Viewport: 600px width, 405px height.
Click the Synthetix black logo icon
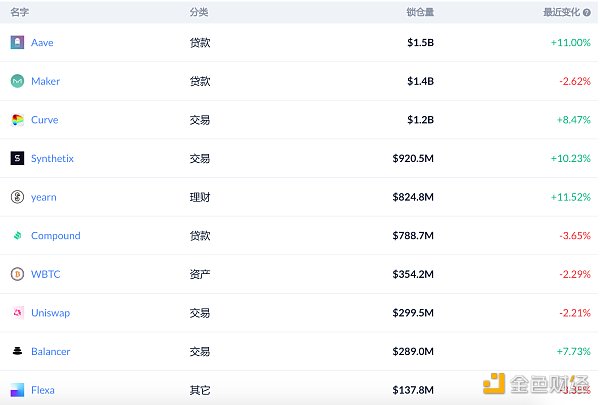tap(17, 158)
